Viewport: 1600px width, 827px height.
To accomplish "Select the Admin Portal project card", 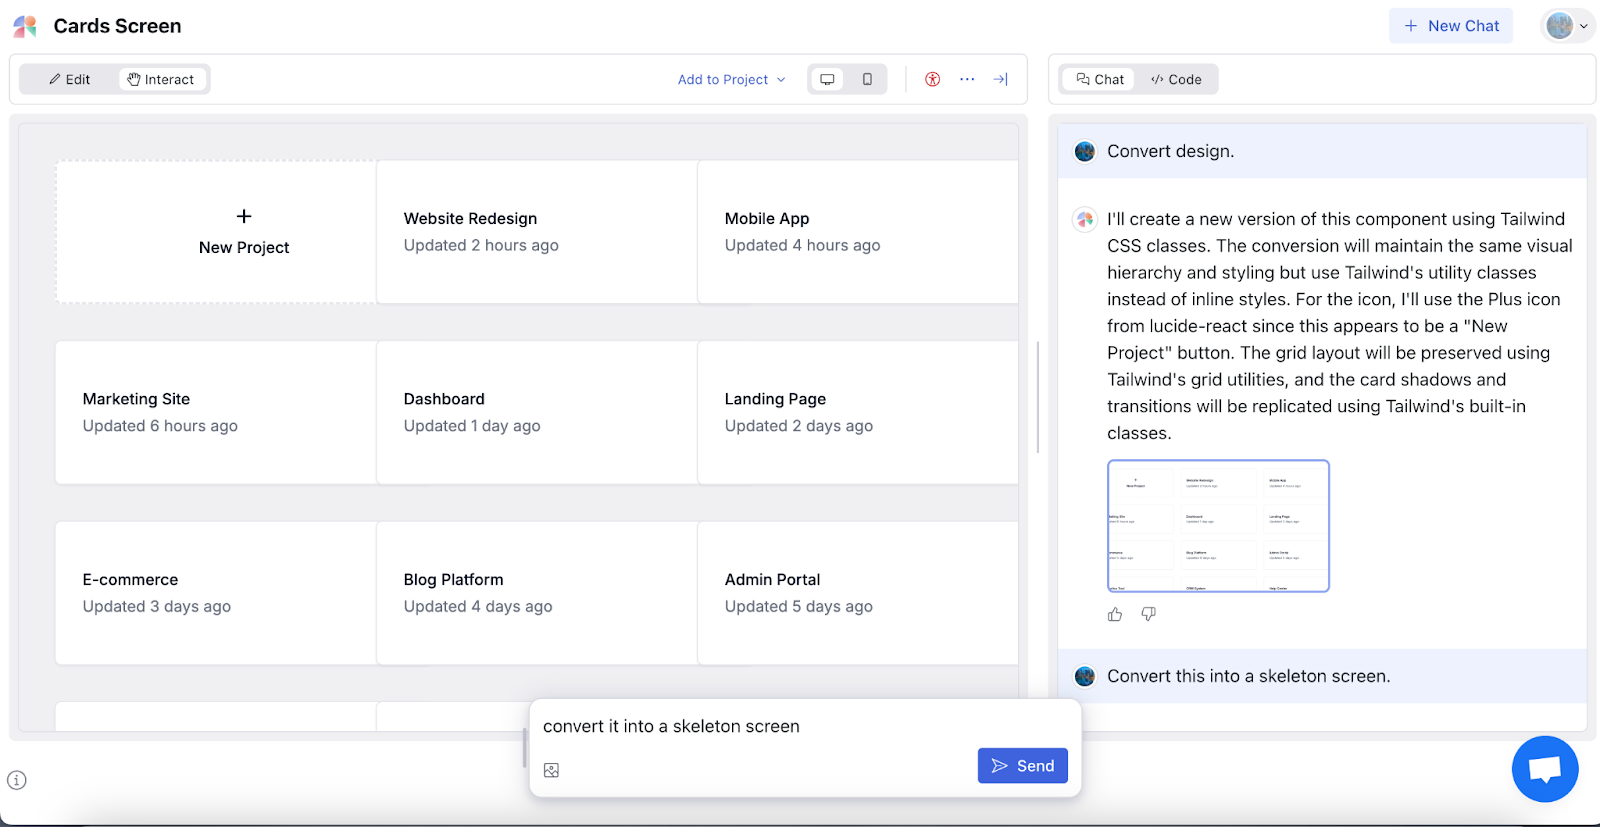I will coord(858,593).
